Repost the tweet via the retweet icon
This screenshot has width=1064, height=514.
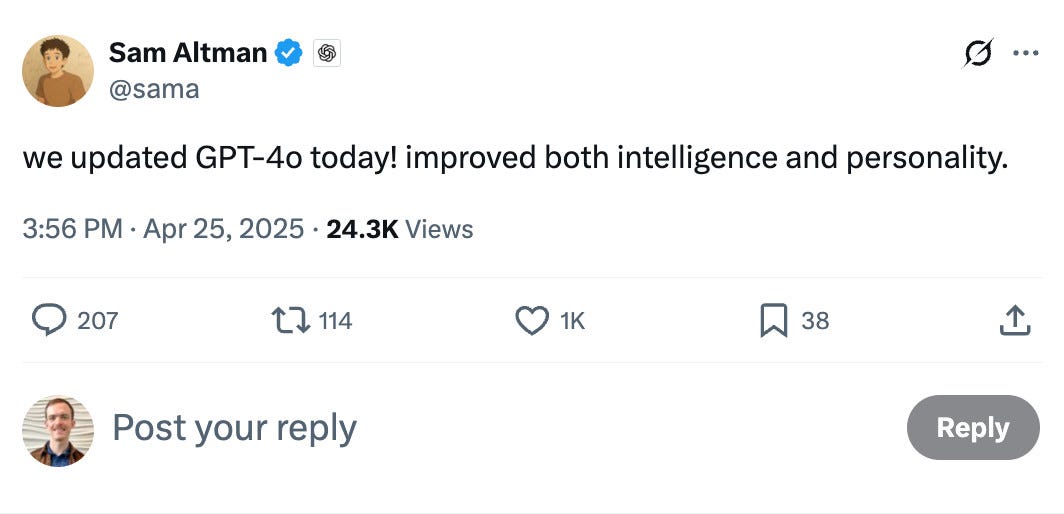pyautogui.click(x=290, y=320)
